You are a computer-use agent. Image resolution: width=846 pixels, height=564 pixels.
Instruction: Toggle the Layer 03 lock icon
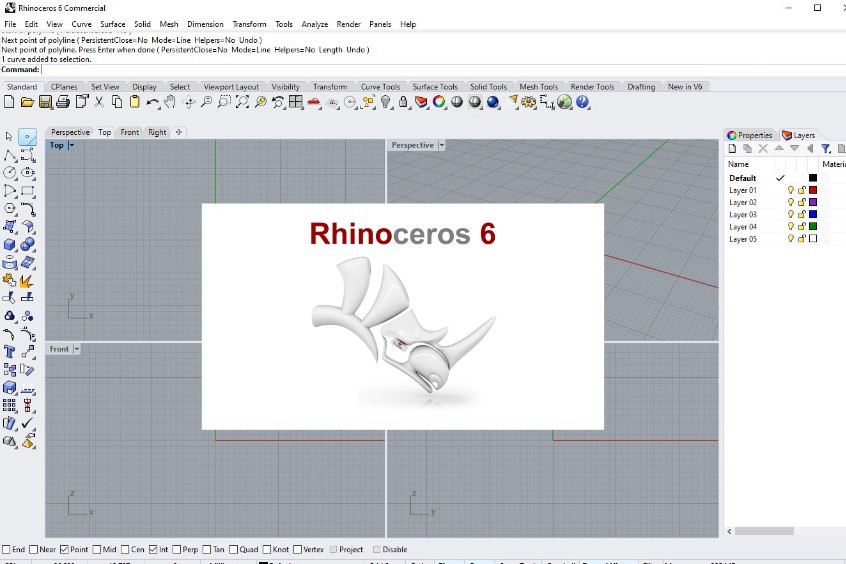[x=802, y=214]
